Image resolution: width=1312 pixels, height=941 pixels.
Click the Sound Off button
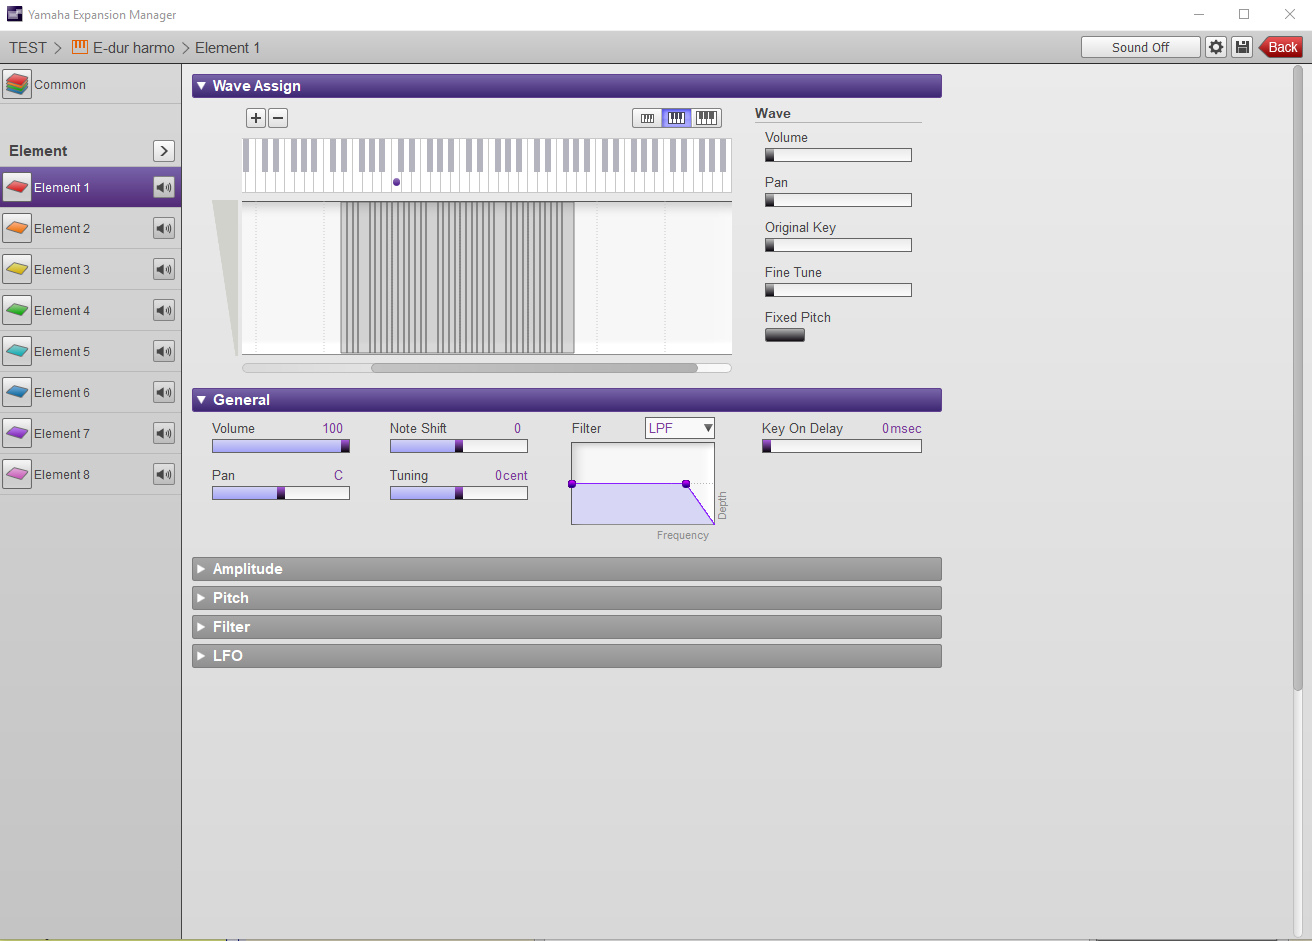click(x=1140, y=47)
